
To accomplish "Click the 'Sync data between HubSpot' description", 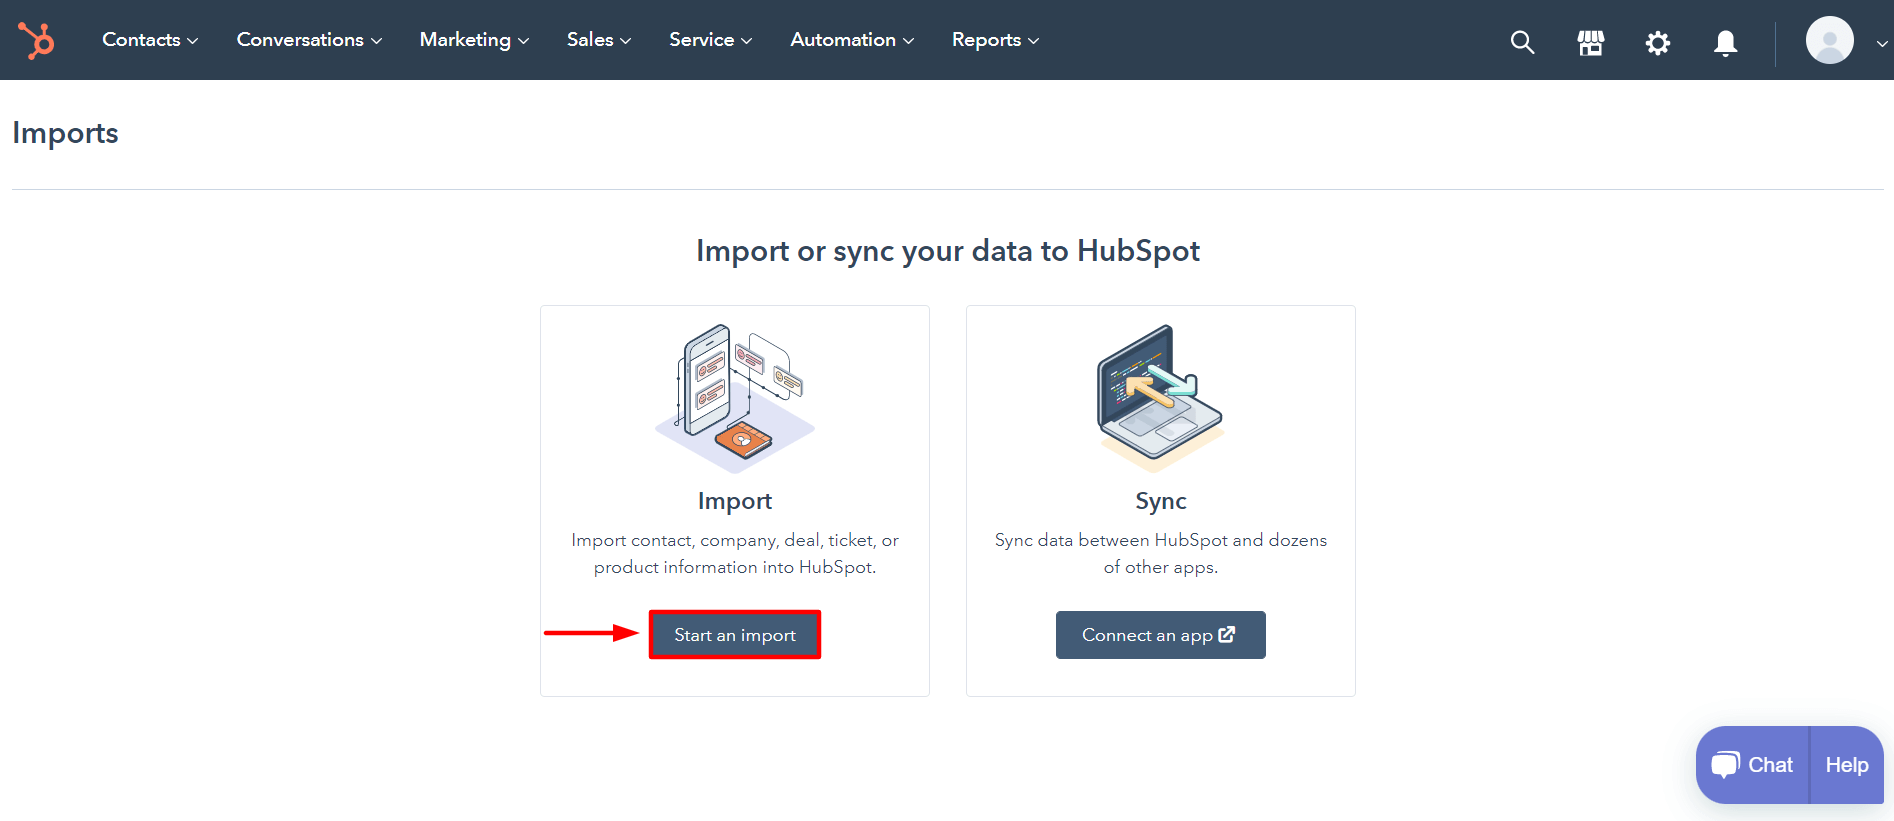I will [1161, 553].
